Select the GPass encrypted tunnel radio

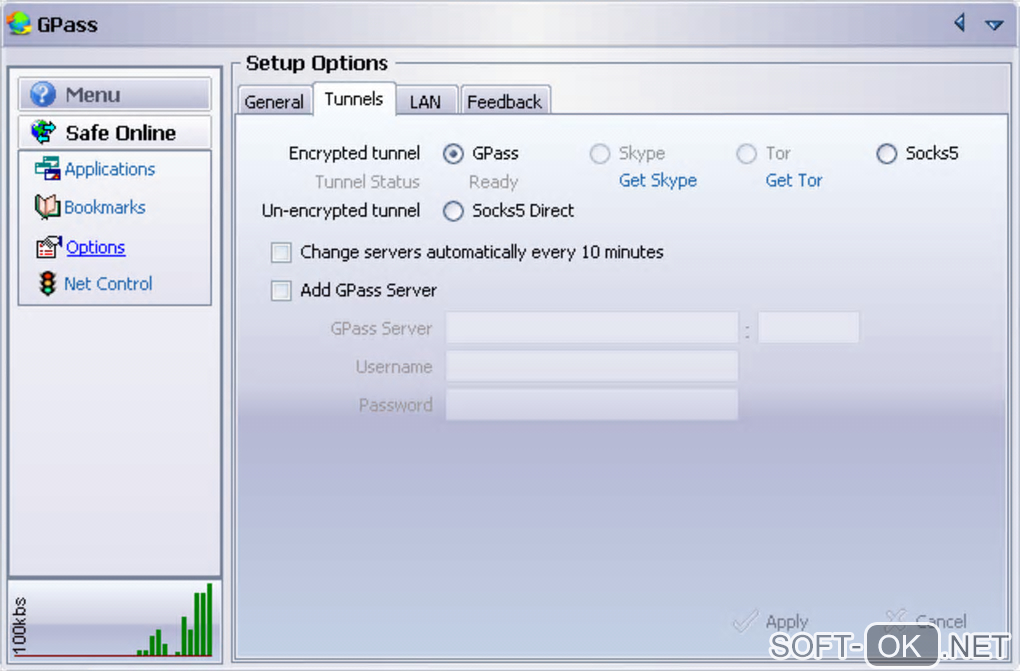pos(453,154)
